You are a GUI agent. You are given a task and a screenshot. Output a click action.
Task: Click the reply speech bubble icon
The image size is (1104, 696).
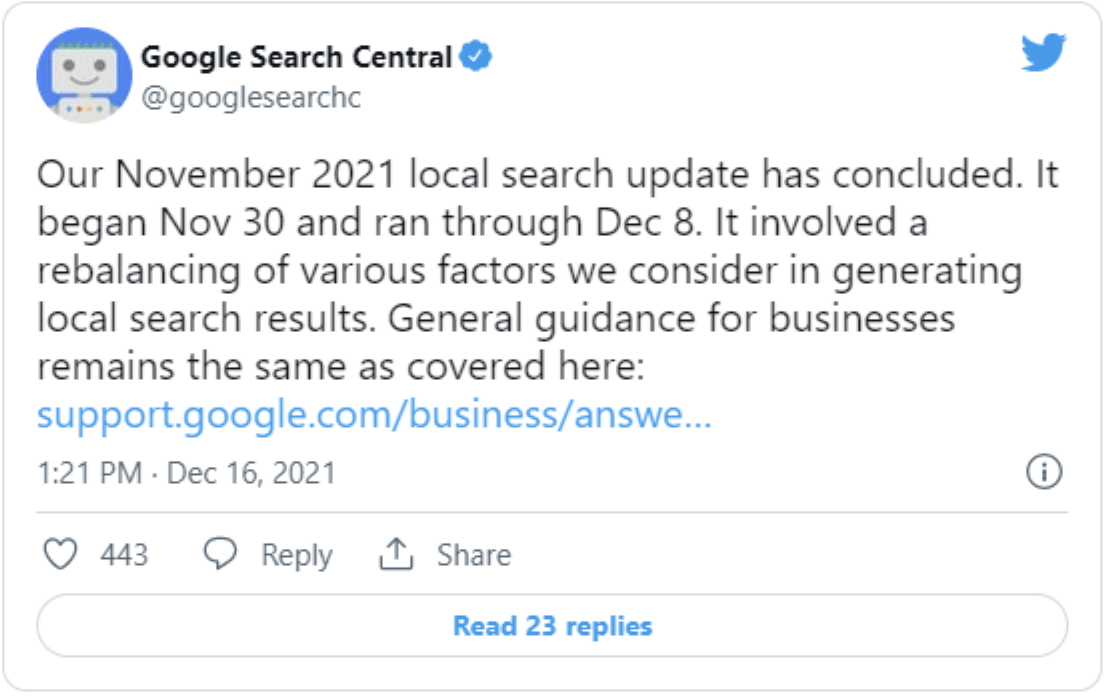click(220, 554)
